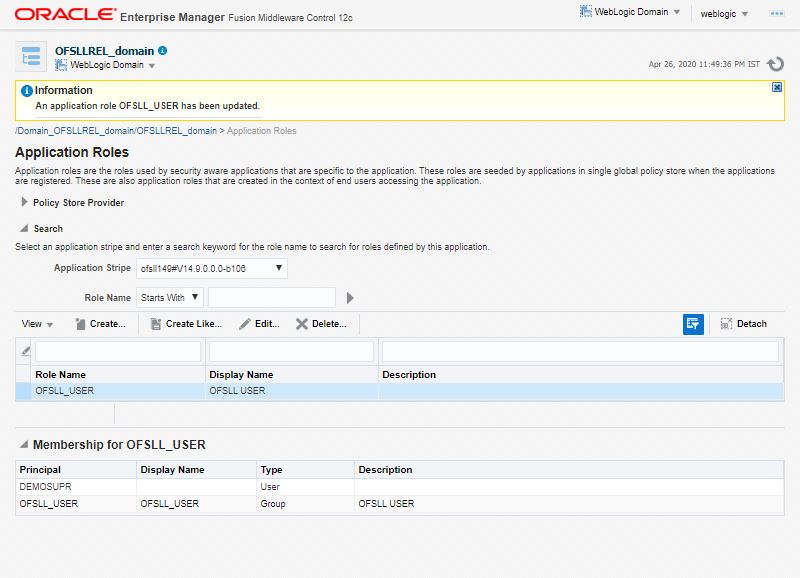
Task: Click the Create... button
Action: point(101,323)
